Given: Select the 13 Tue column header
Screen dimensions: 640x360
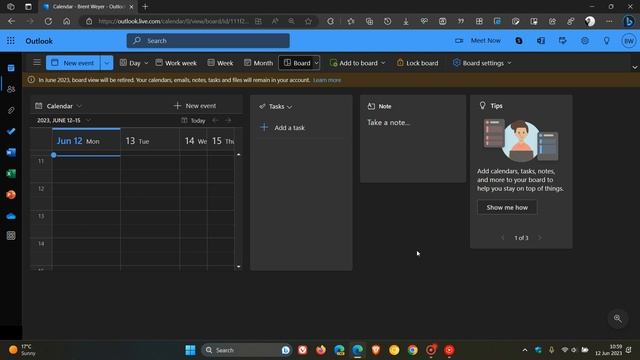Looking at the screenshot, I should click(x=150, y=141).
